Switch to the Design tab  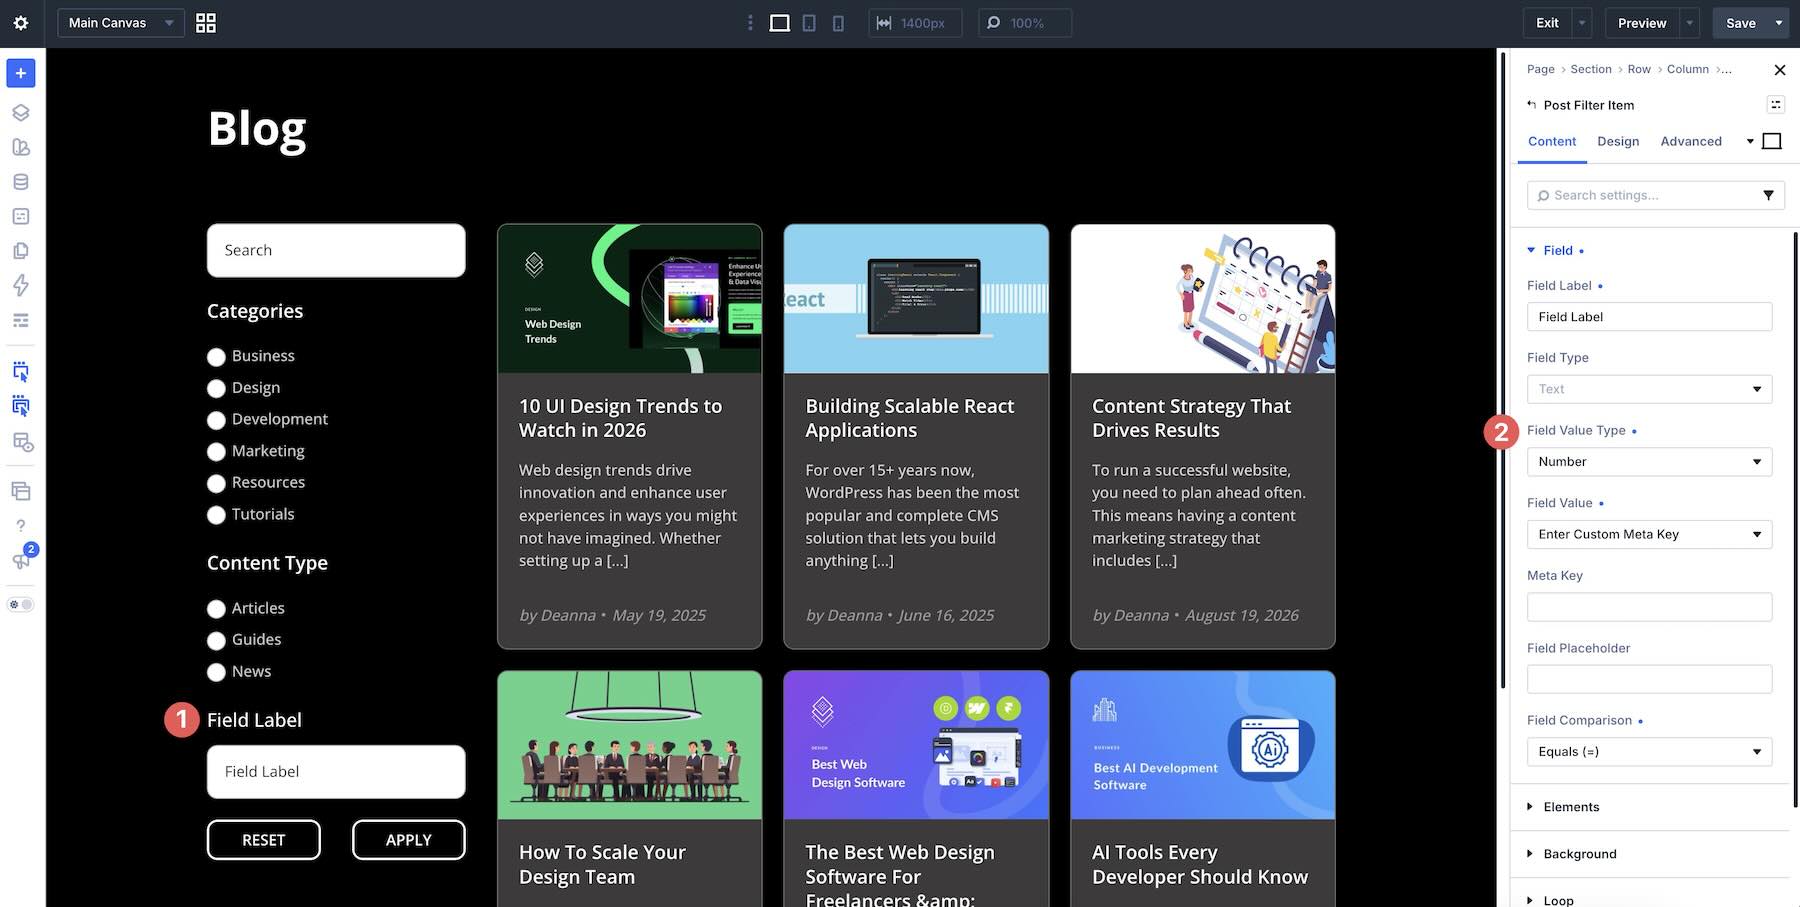click(x=1618, y=141)
